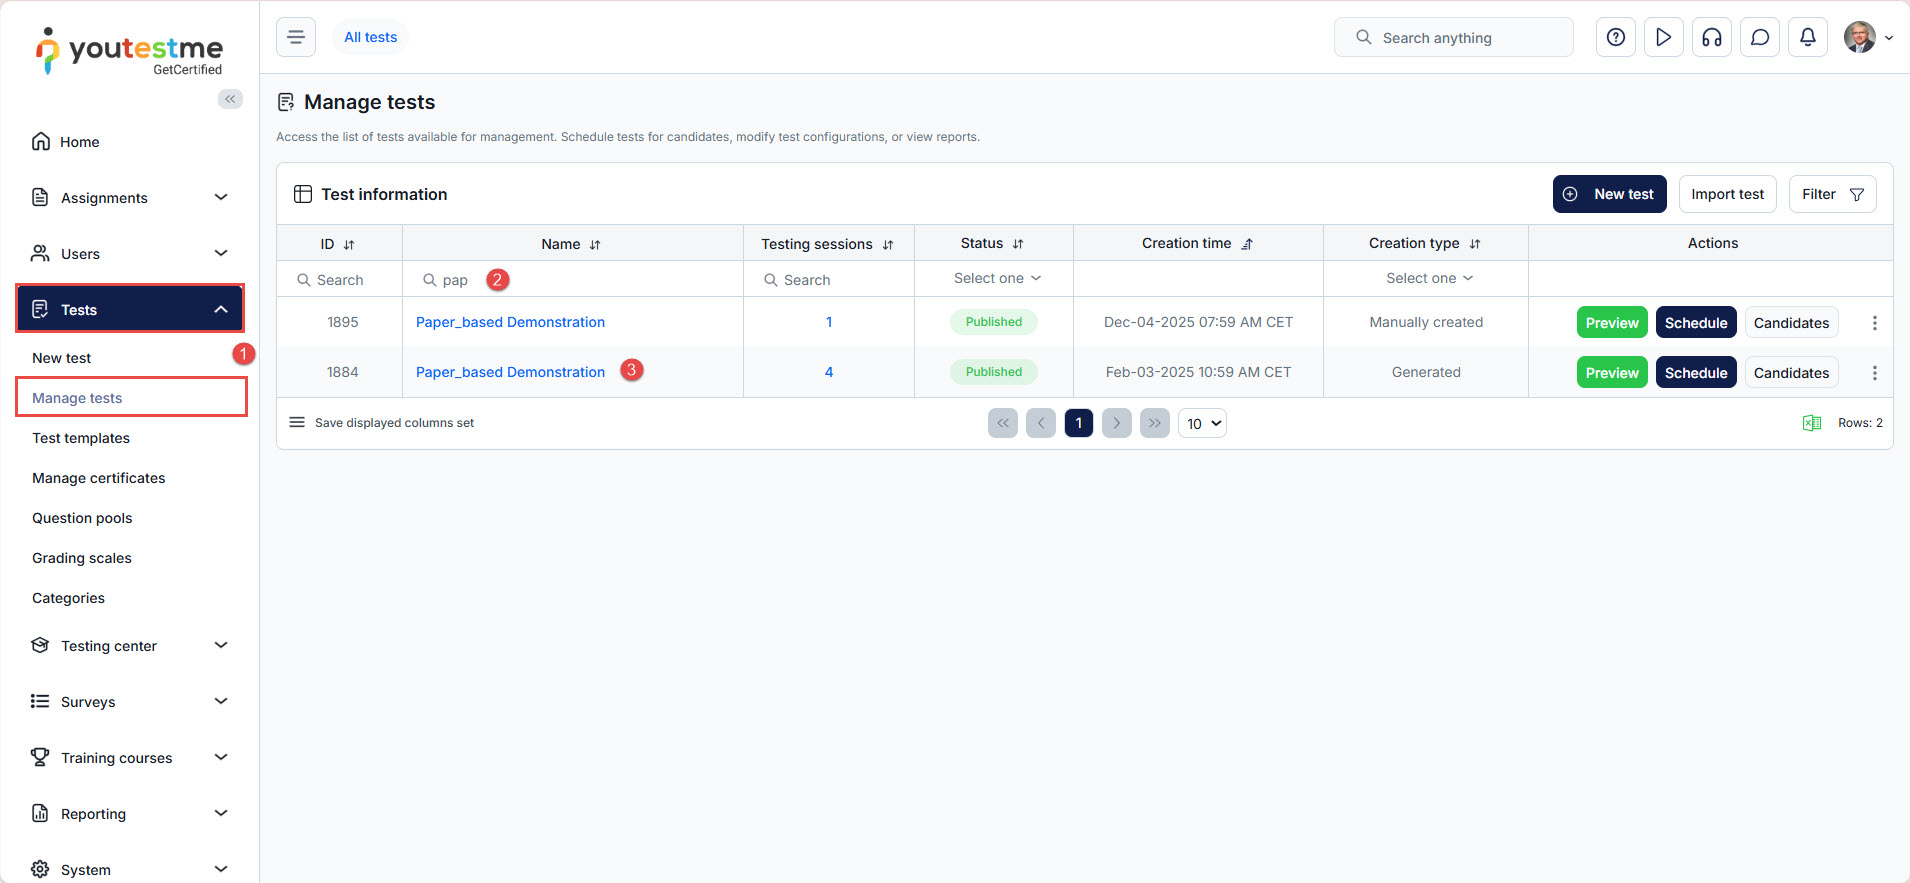The height and width of the screenshot is (883, 1910).
Task: Export table using Excel icon
Action: 1811,423
